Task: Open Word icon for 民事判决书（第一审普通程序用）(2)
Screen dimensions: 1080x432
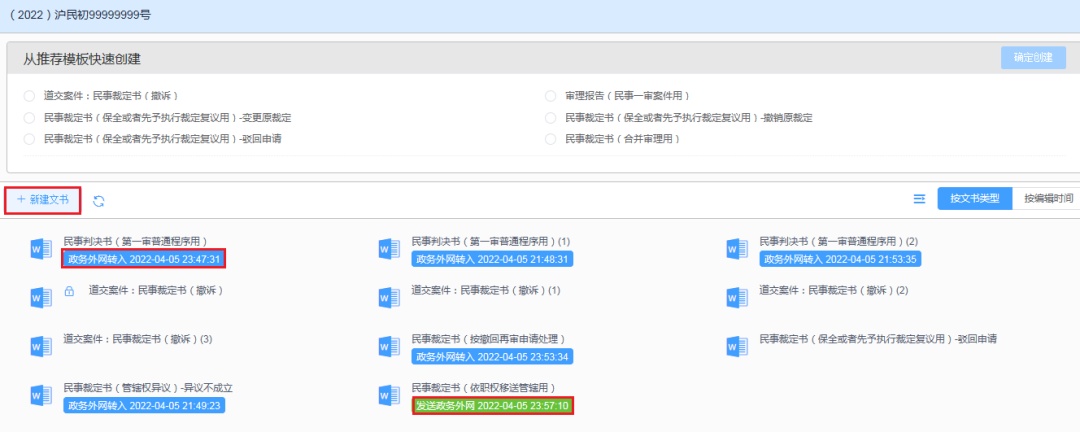Action: pos(737,250)
